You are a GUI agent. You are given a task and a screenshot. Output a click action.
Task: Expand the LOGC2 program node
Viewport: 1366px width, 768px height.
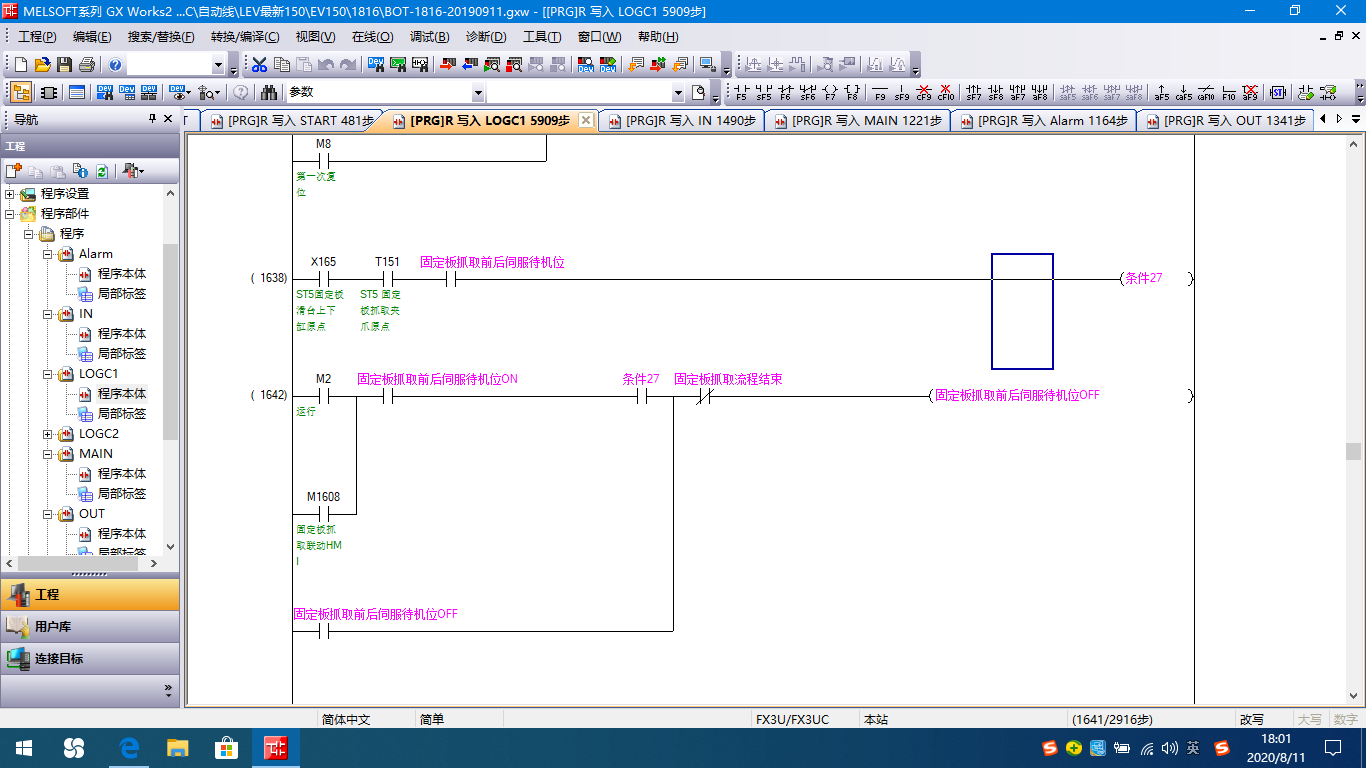(48, 434)
